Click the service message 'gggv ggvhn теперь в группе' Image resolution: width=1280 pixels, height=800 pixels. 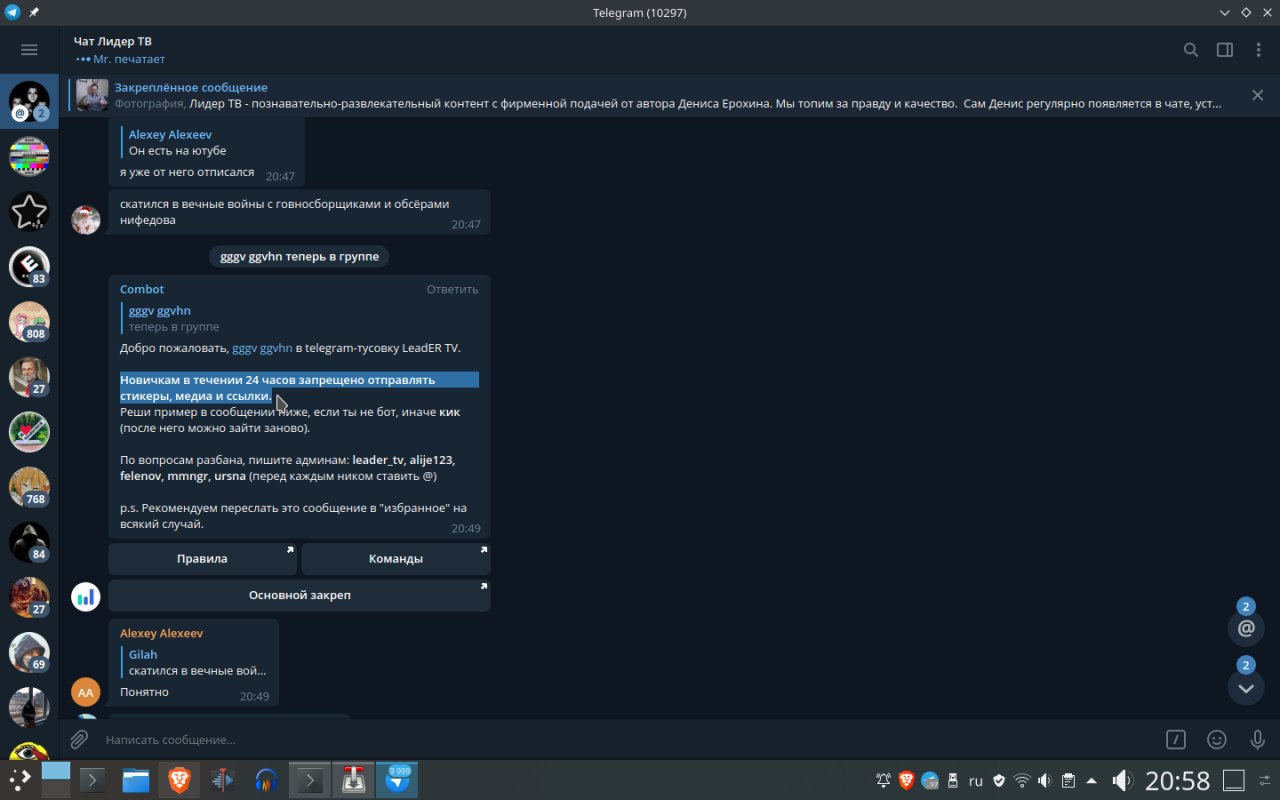[x=300, y=257]
